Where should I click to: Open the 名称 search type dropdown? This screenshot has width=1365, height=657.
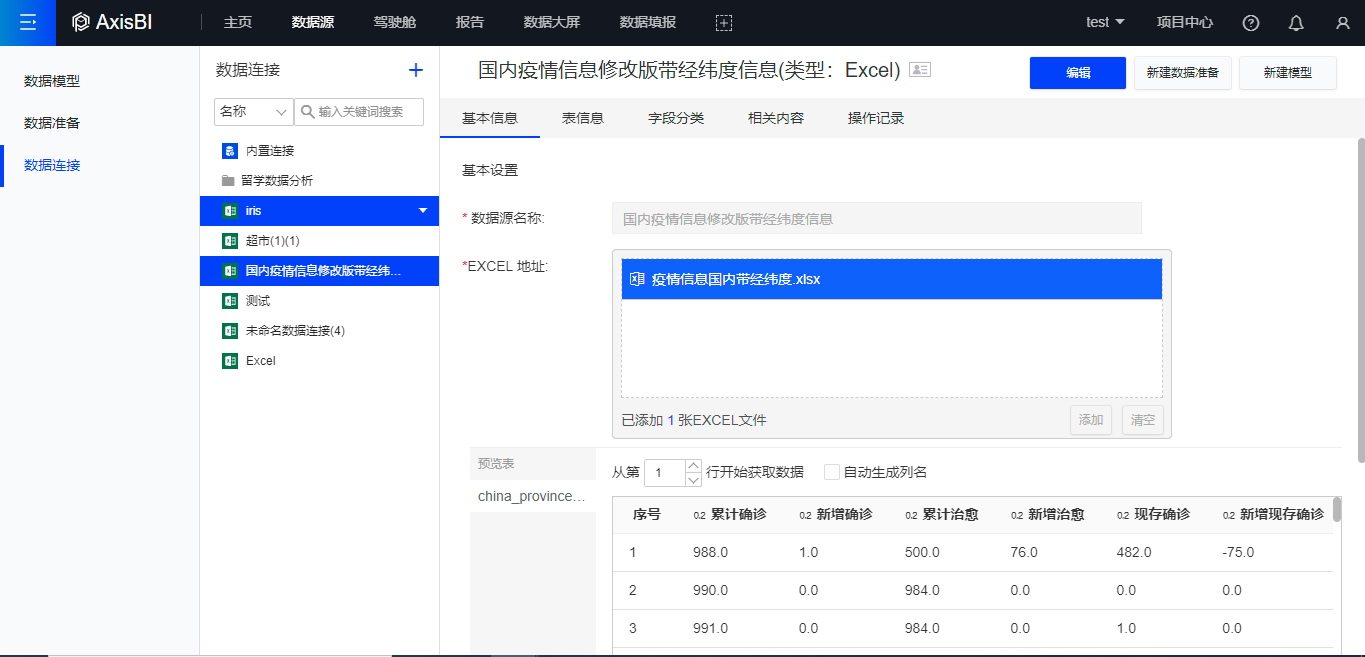(253, 112)
